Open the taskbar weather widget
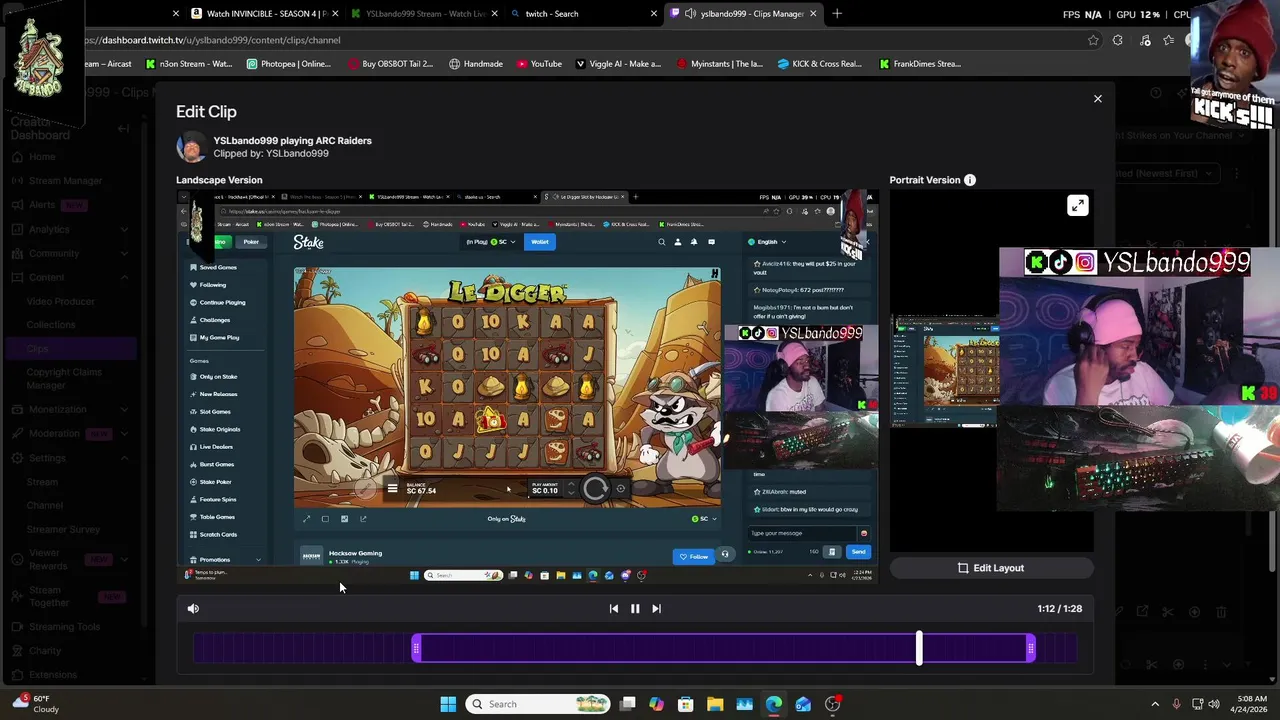The width and height of the screenshot is (1280, 720). pos(35,704)
